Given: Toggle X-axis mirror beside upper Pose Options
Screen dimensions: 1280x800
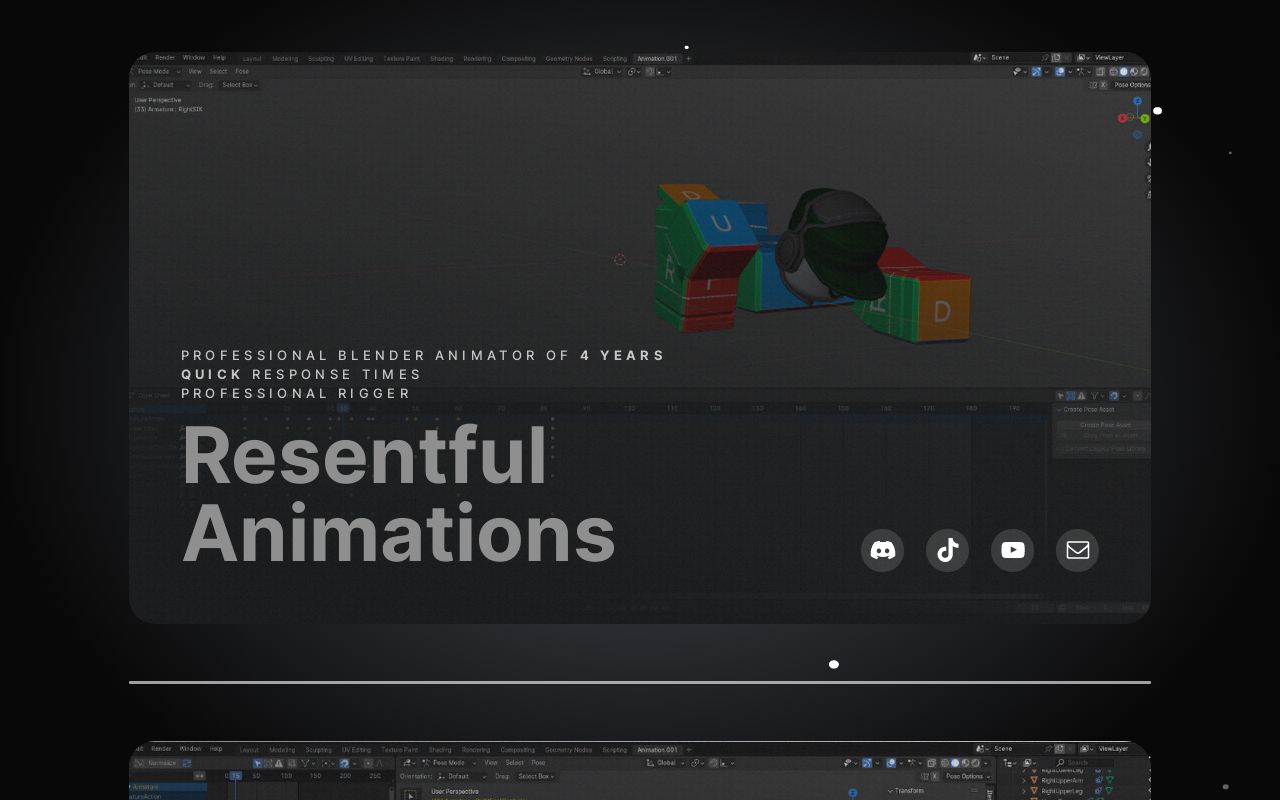Looking at the screenshot, I should pyautogui.click(x=1103, y=85).
